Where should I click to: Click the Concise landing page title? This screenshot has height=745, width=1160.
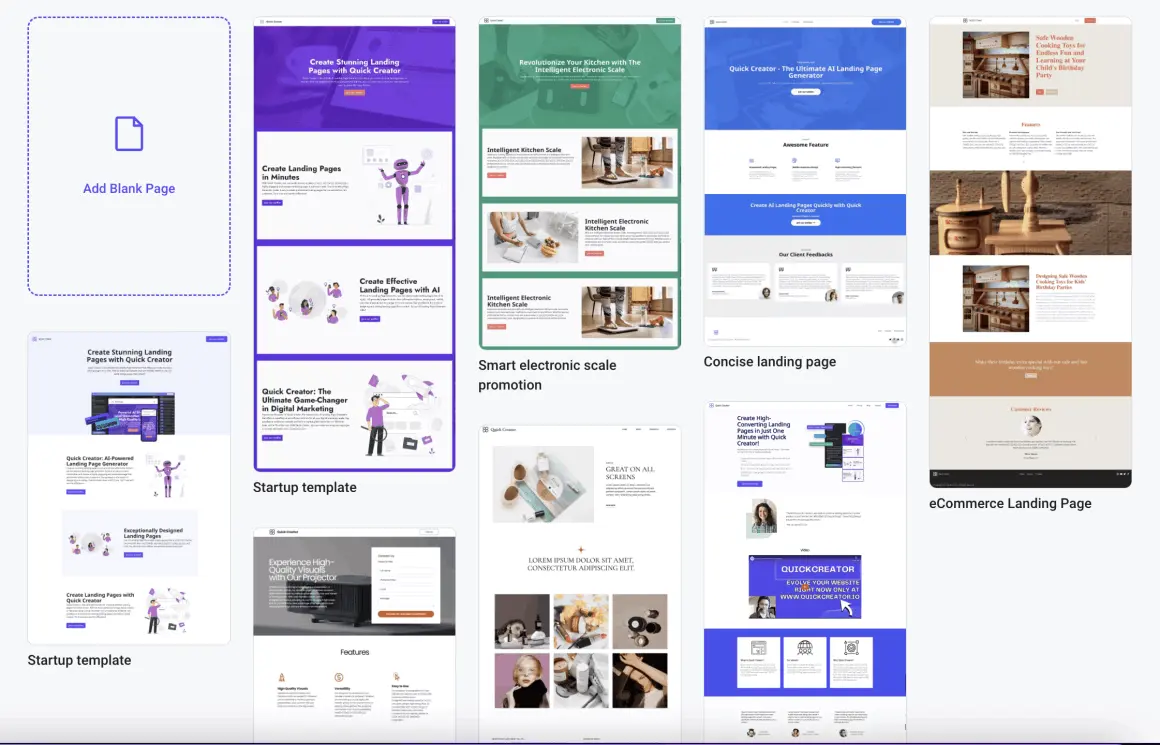click(769, 362)
